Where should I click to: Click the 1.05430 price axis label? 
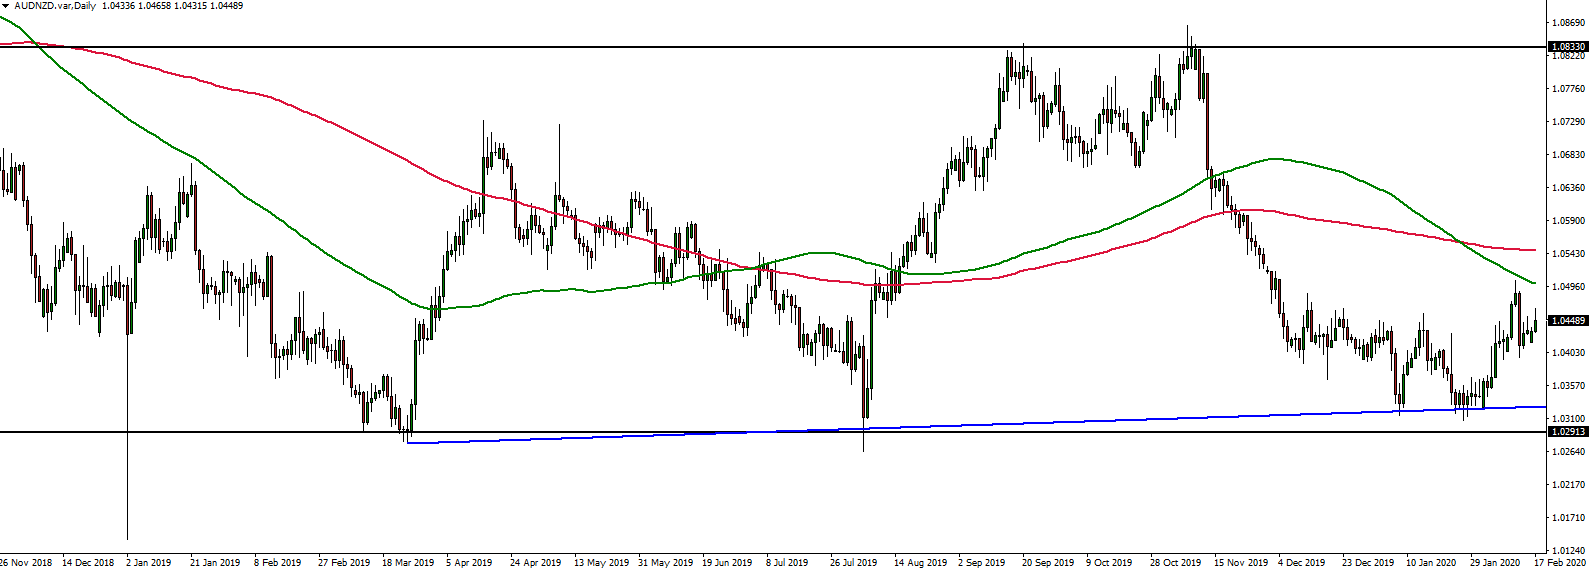pos(1567,254)
